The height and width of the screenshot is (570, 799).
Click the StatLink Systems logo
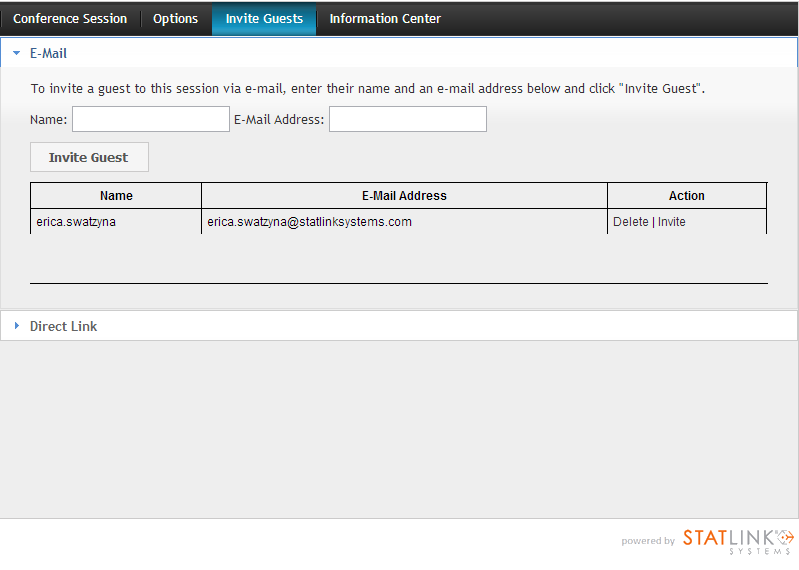coord(738,541)
